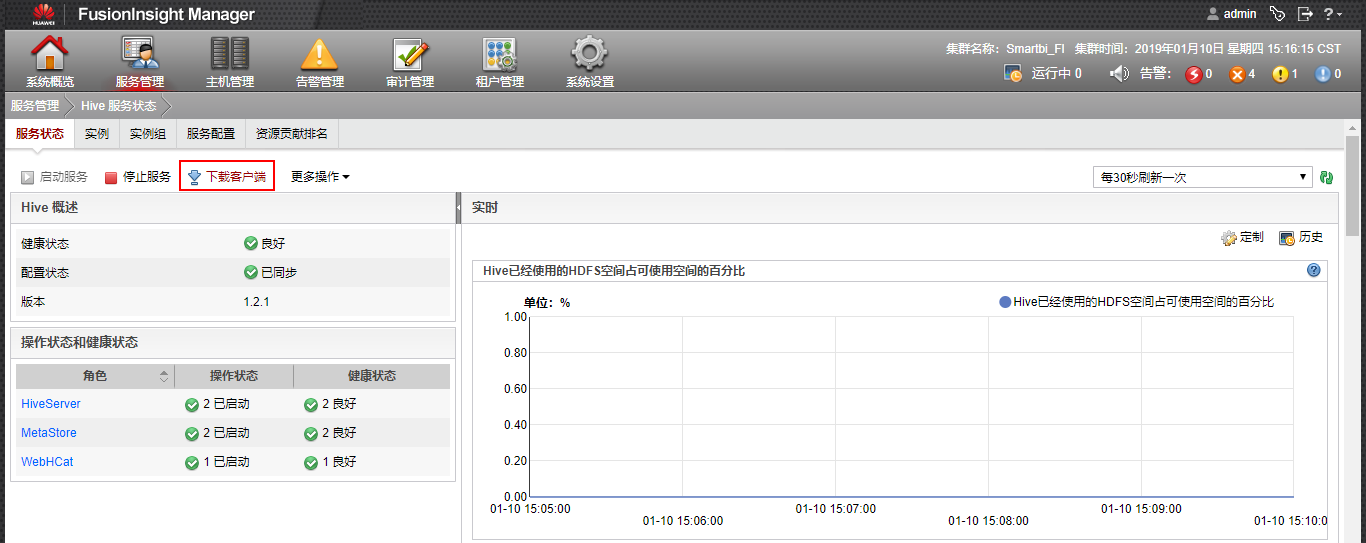Collapse the left panel via splitter handle
Viewport: 1366px width, 543px height.
pyautogui.click(x=458, y=208)
